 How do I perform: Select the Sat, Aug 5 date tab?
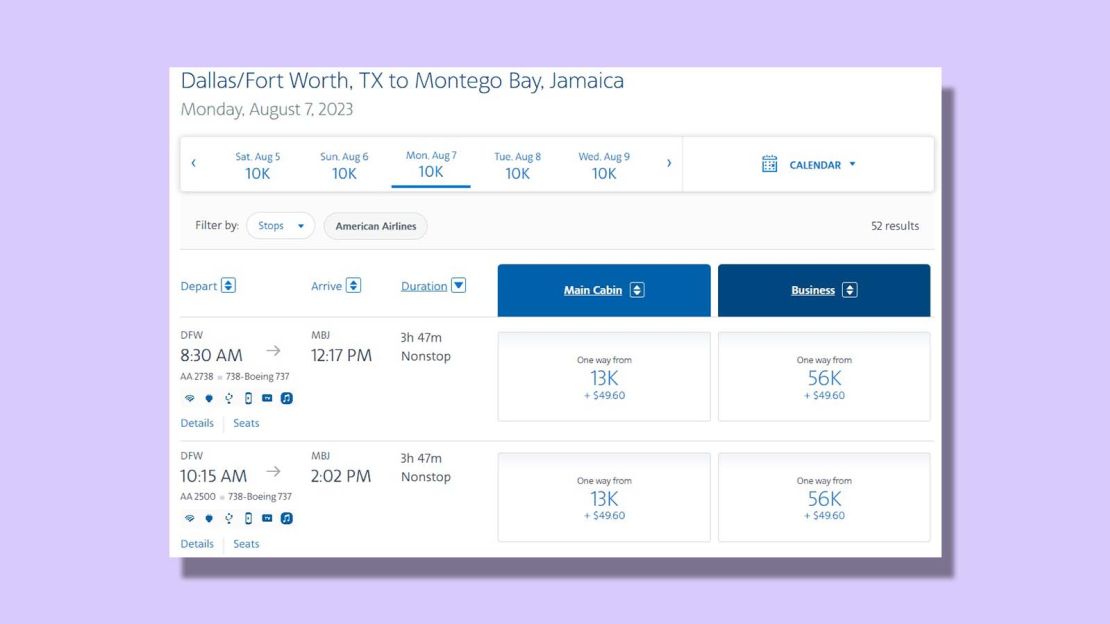pos(258,165)
